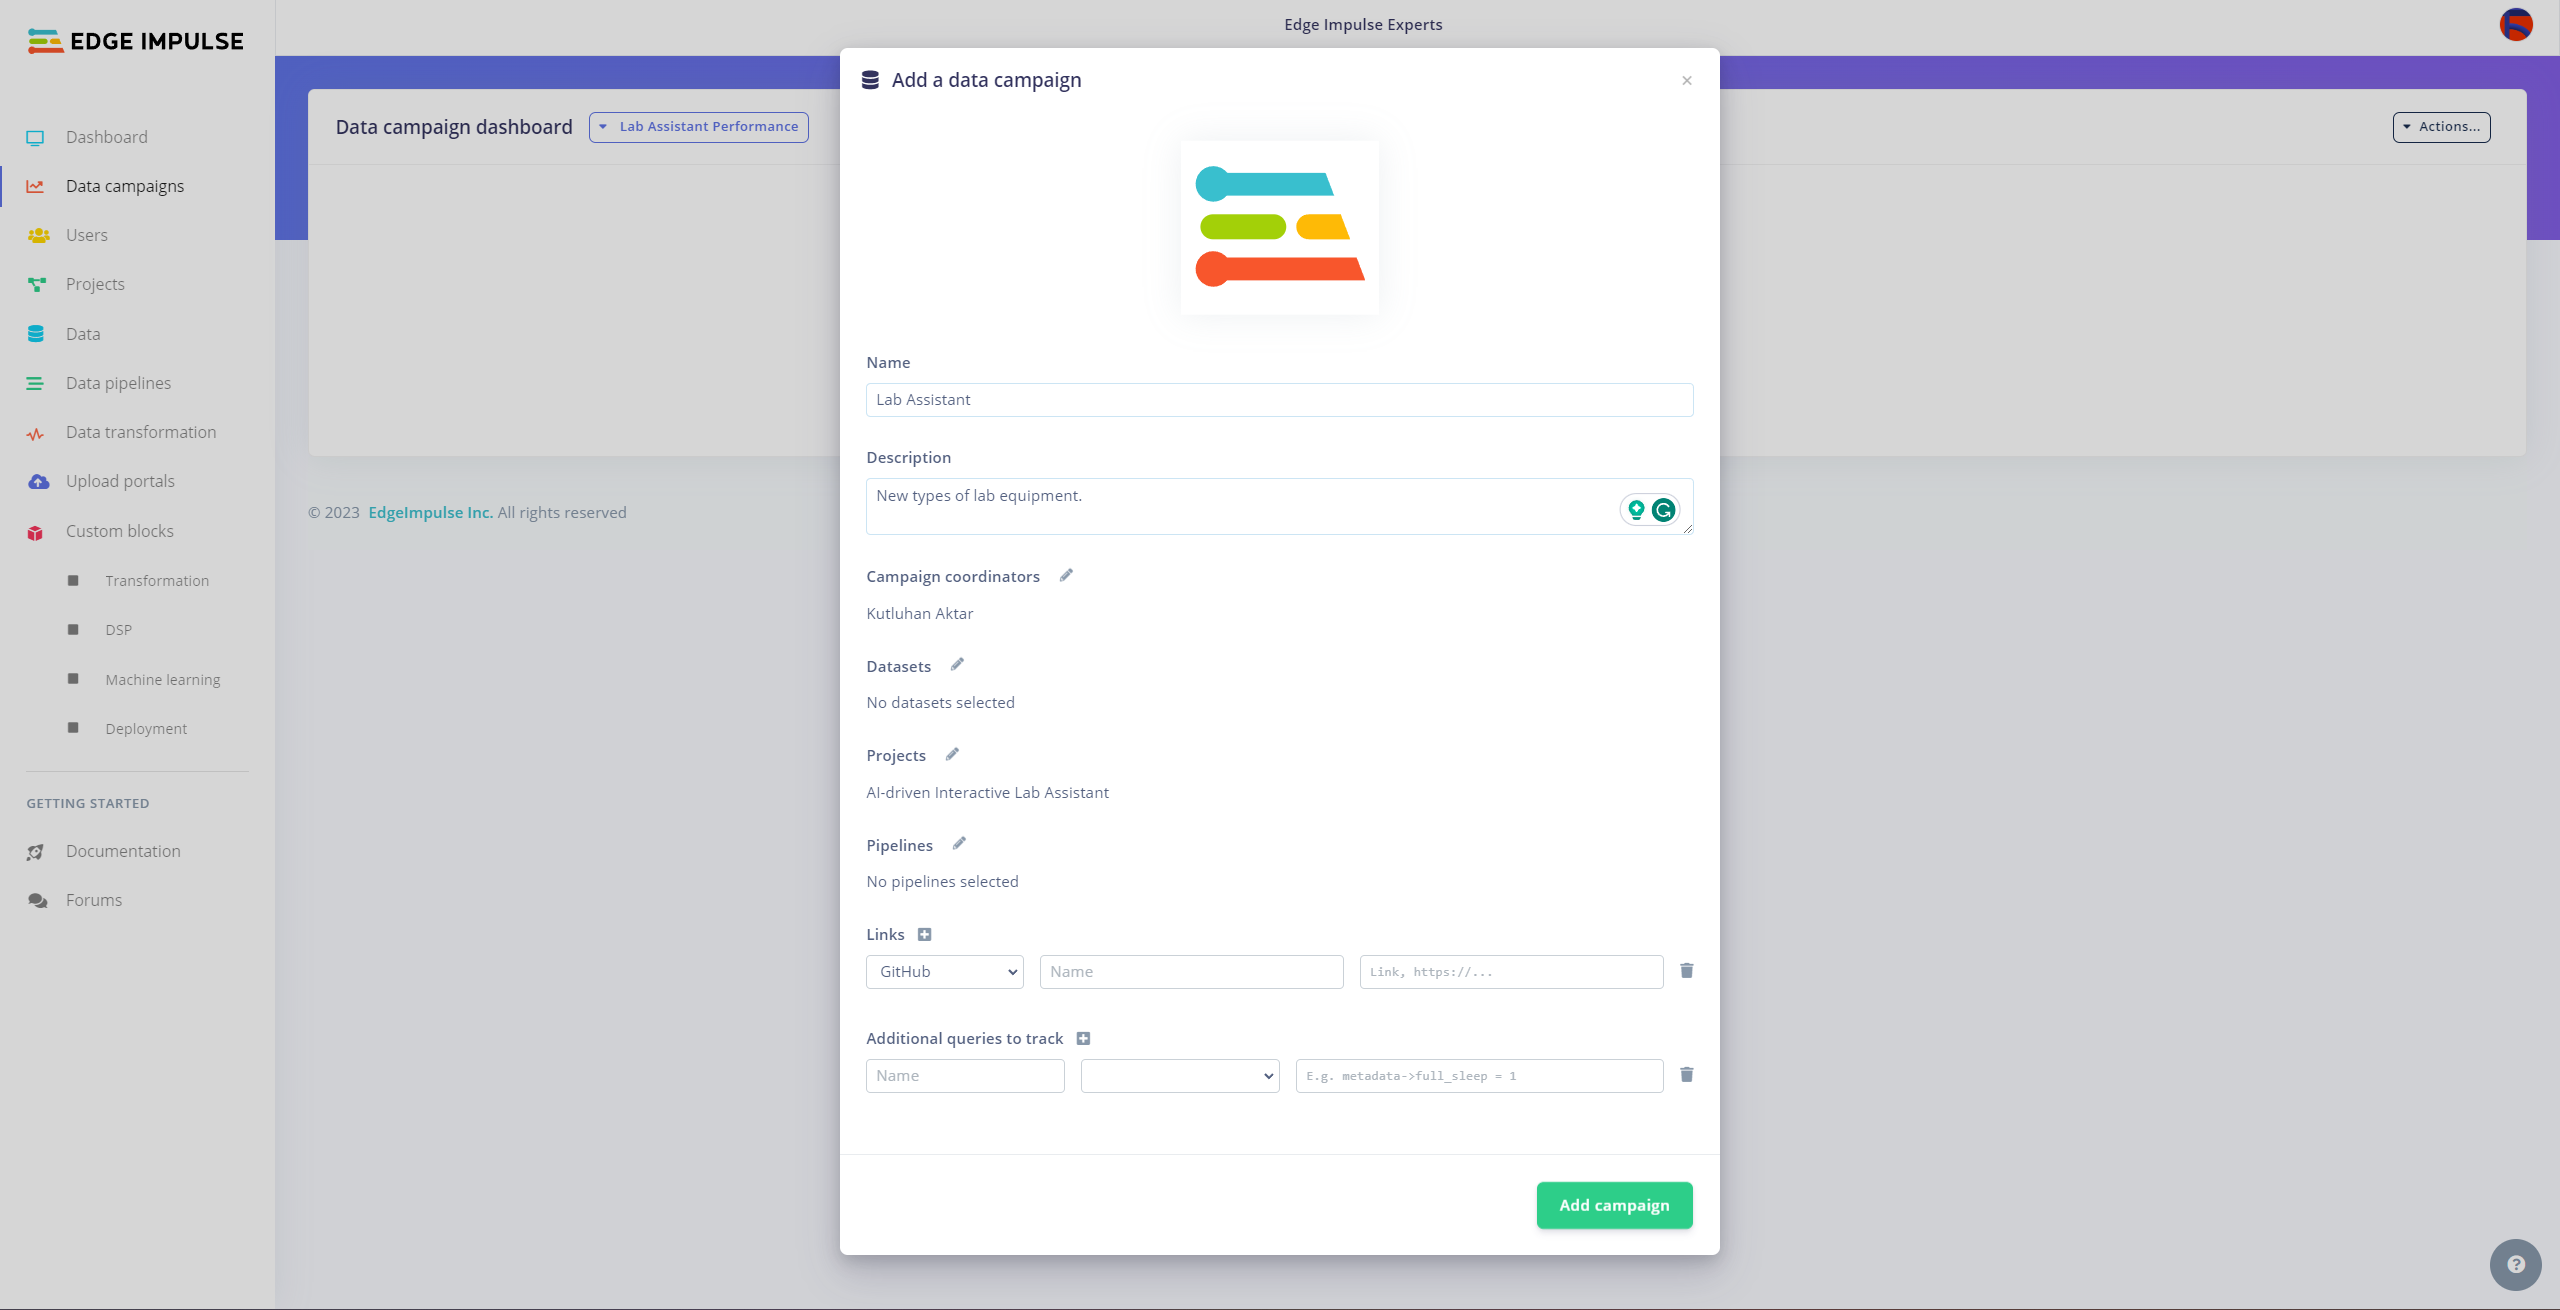Click the pencil icon beside Campaign coordinators
The width and height of the screenshot is (2560, 1310).
point(1066,575)
